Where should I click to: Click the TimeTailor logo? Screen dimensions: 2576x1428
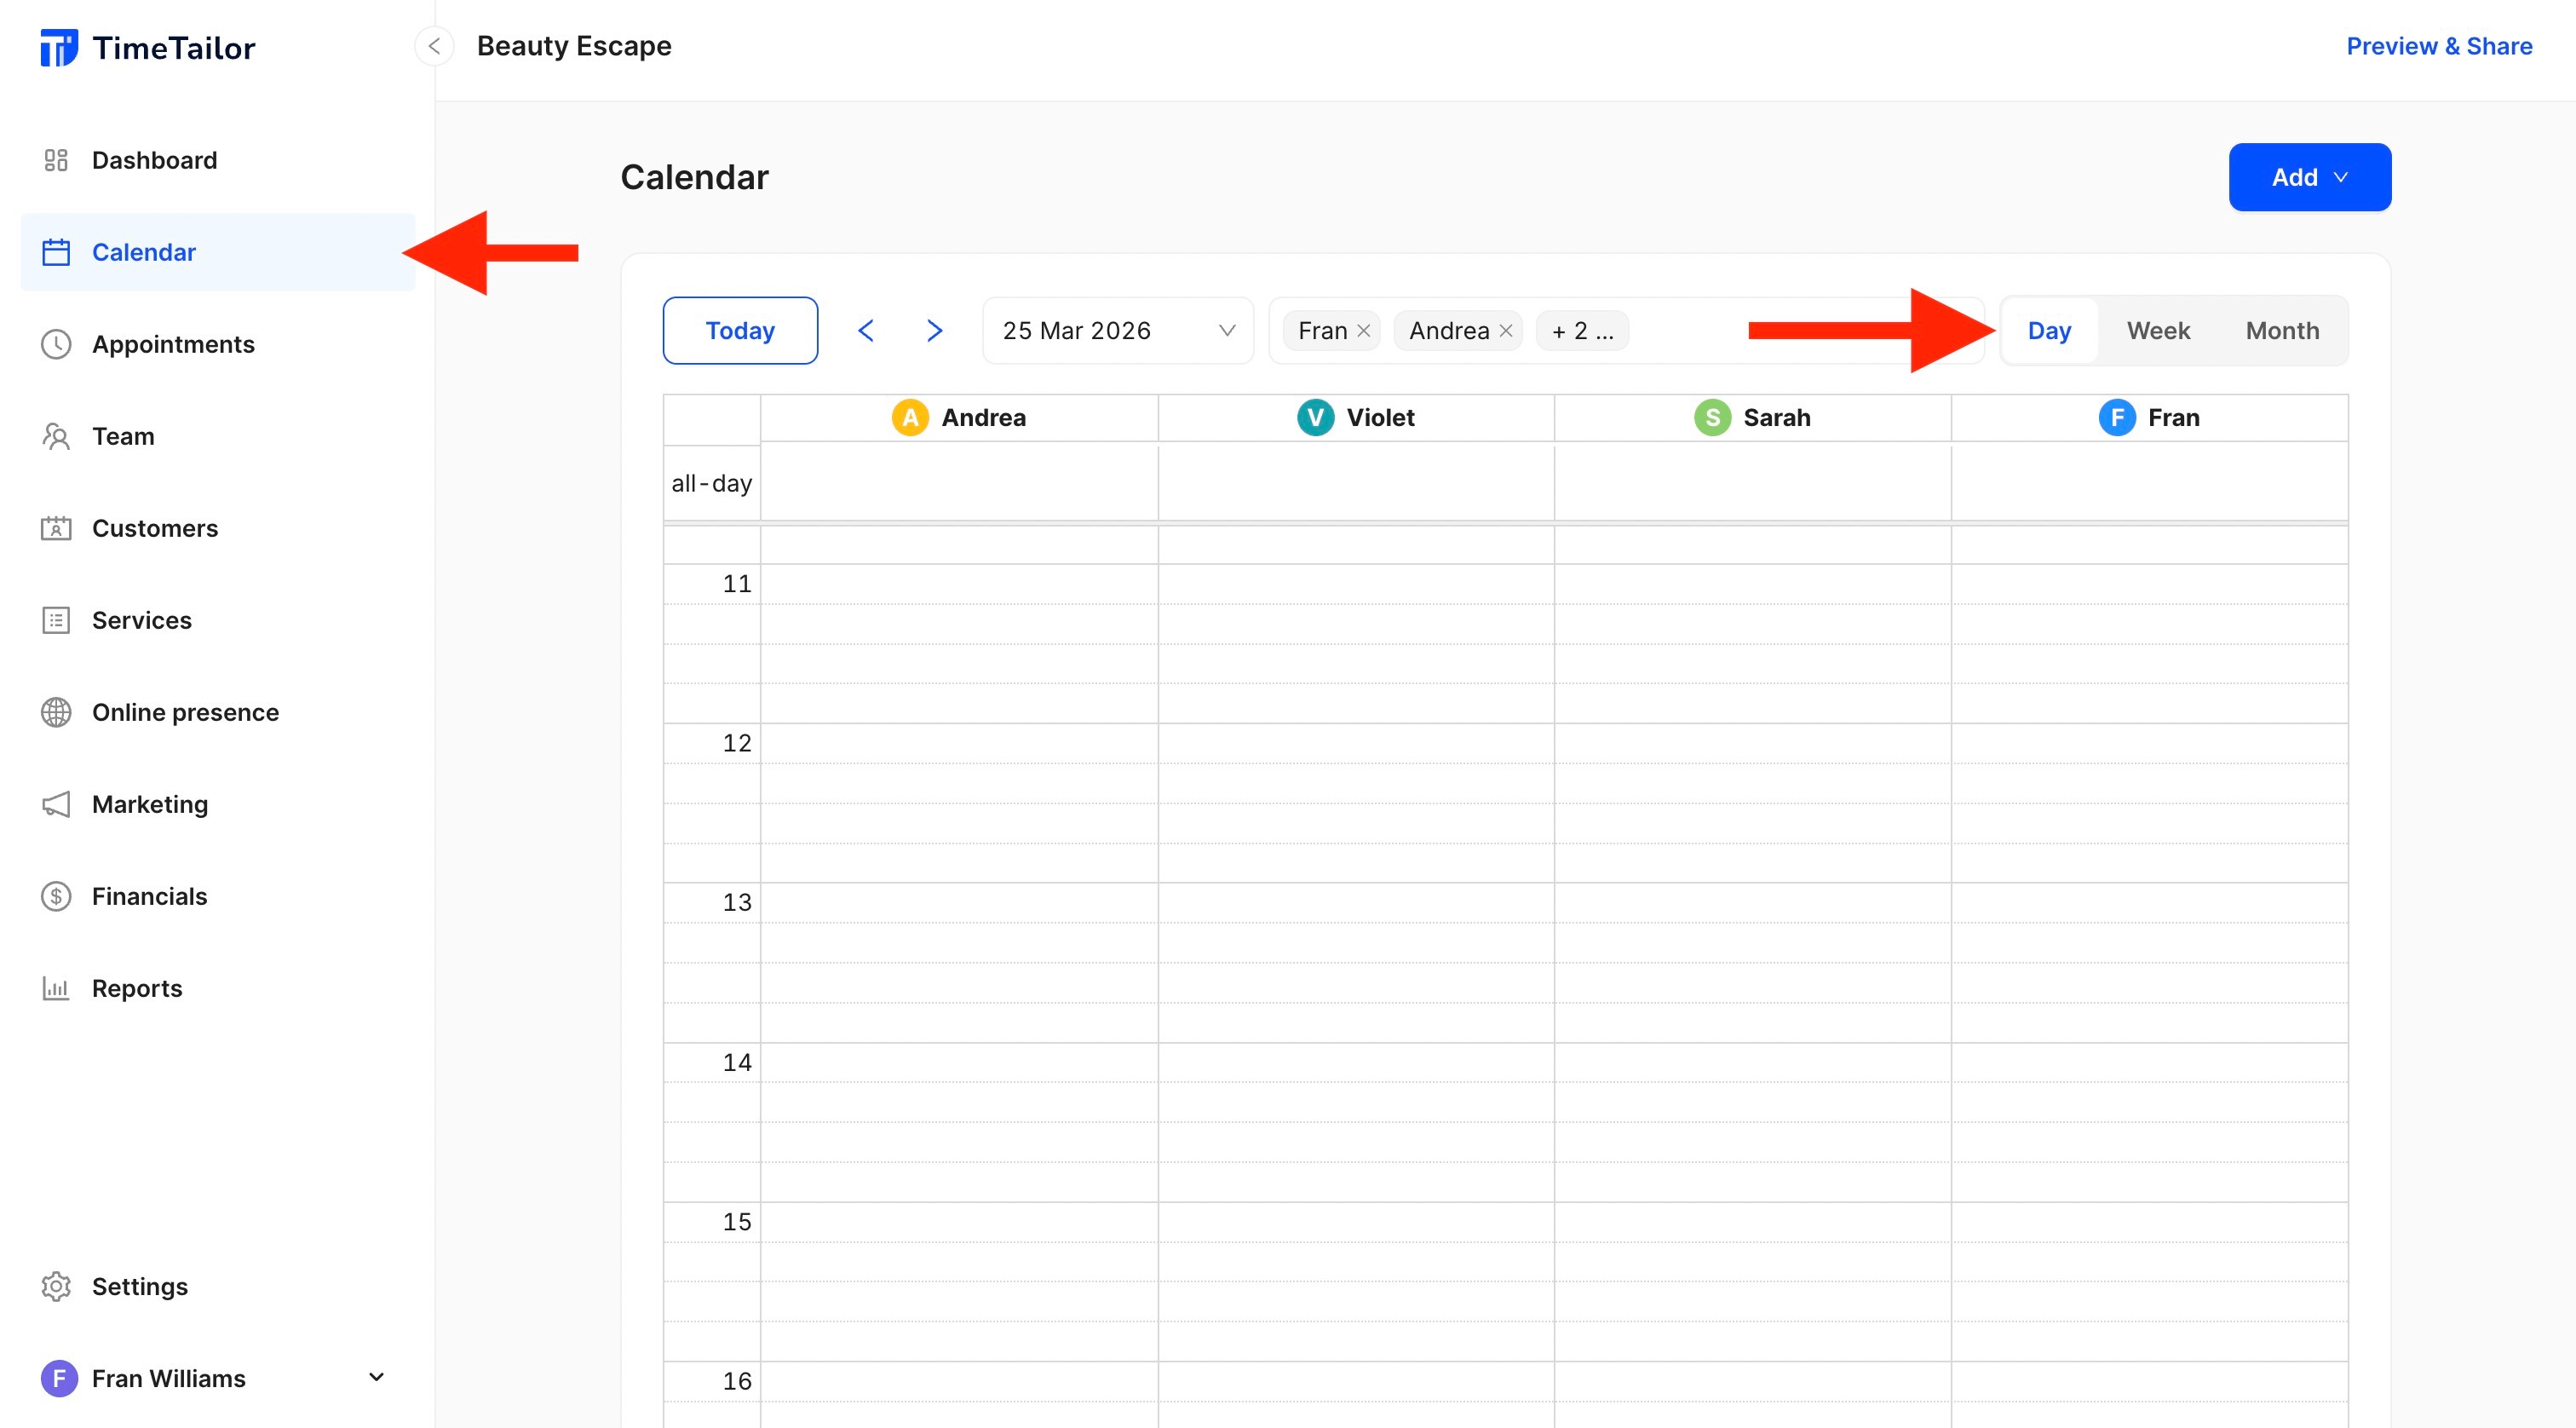(x=148, y=46)
